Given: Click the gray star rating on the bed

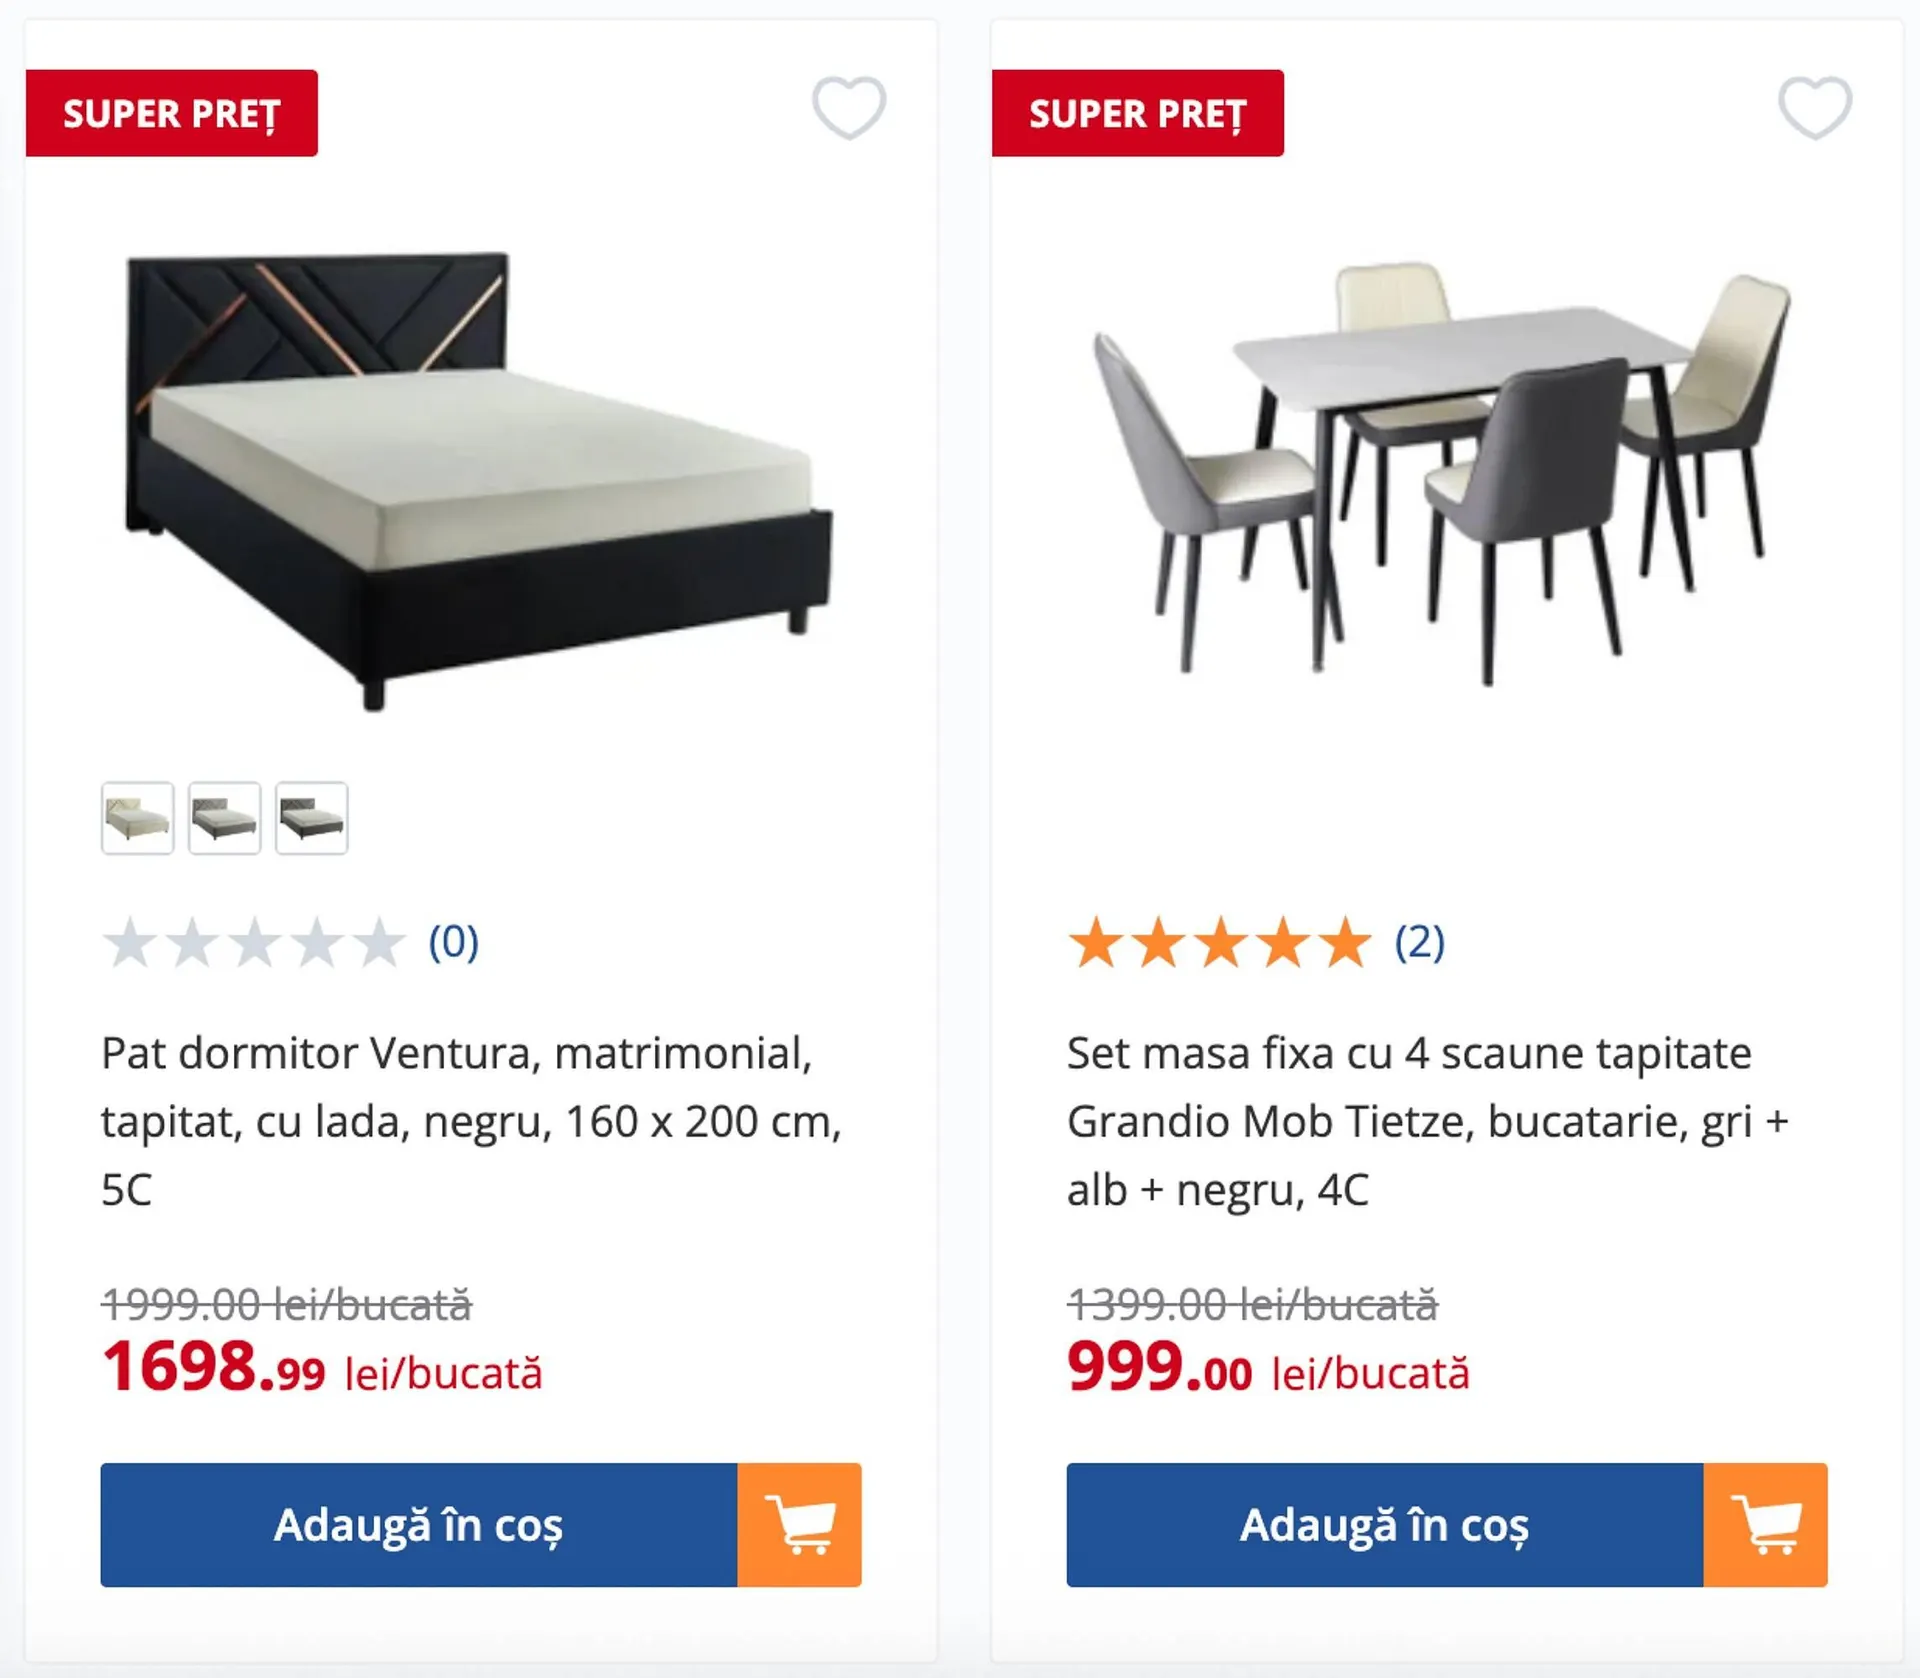Looking at the screenshot, I should [254, 942].
